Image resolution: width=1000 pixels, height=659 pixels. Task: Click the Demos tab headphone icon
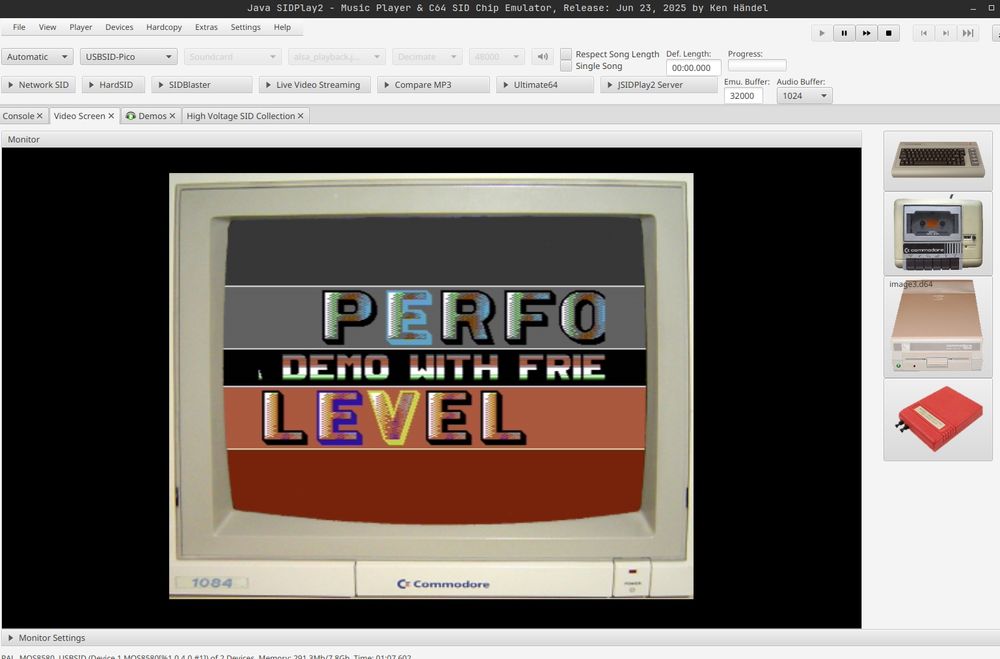click(x=131, y=116)
